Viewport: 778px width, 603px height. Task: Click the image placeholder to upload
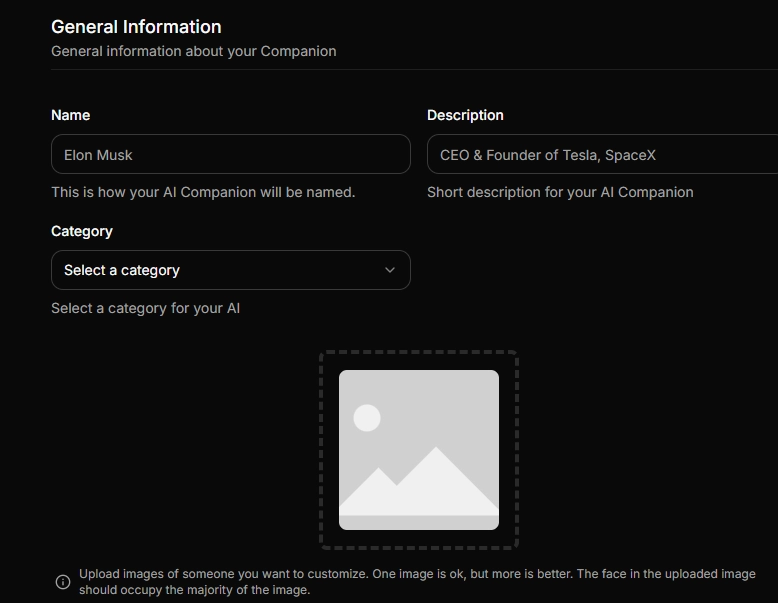(x=419, y=450)
